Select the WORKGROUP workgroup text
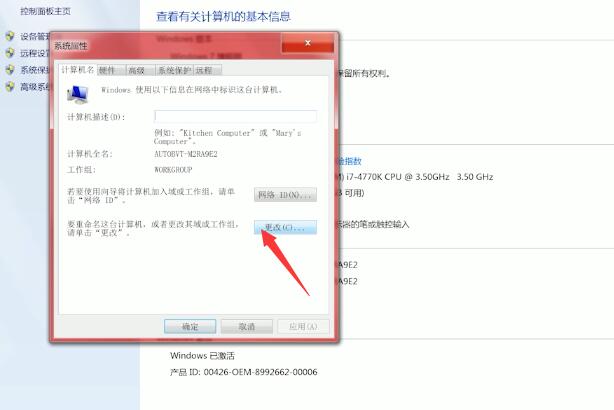 tap(173, 170)
